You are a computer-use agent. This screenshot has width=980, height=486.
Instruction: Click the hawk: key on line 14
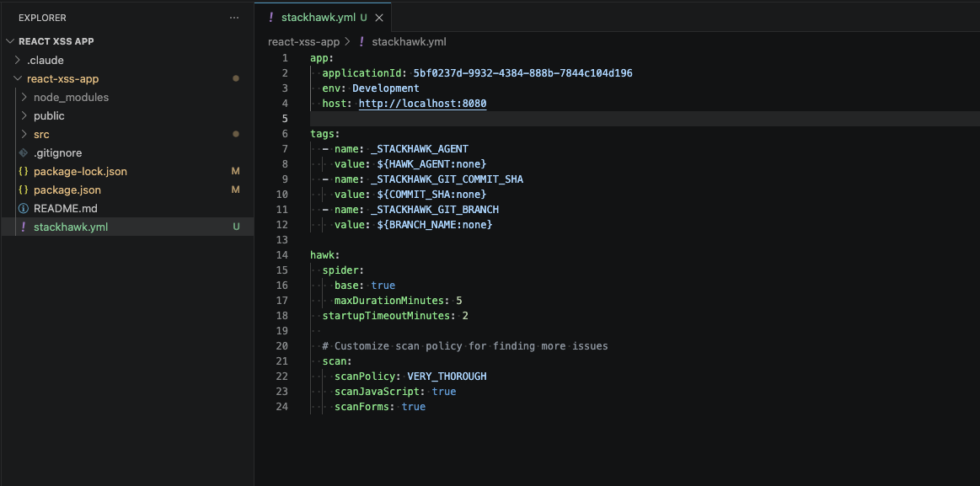325,255
